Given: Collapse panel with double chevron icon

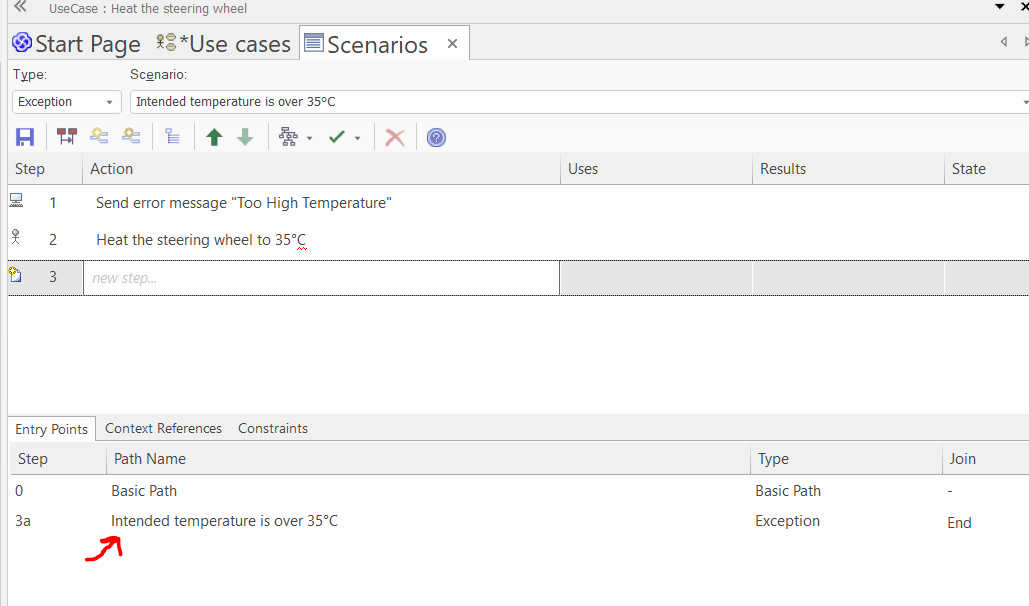Looking at the screenshot, I should (x=19, y=8).
